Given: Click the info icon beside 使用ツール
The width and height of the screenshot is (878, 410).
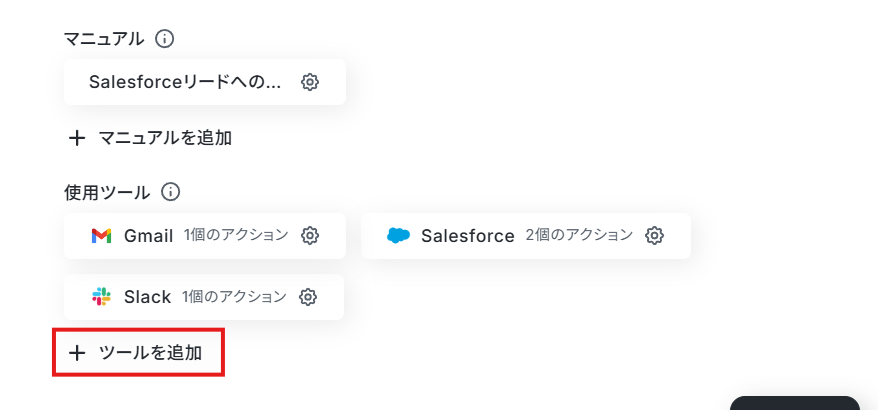Looking at the screenshot, I should tap(170, 192).
